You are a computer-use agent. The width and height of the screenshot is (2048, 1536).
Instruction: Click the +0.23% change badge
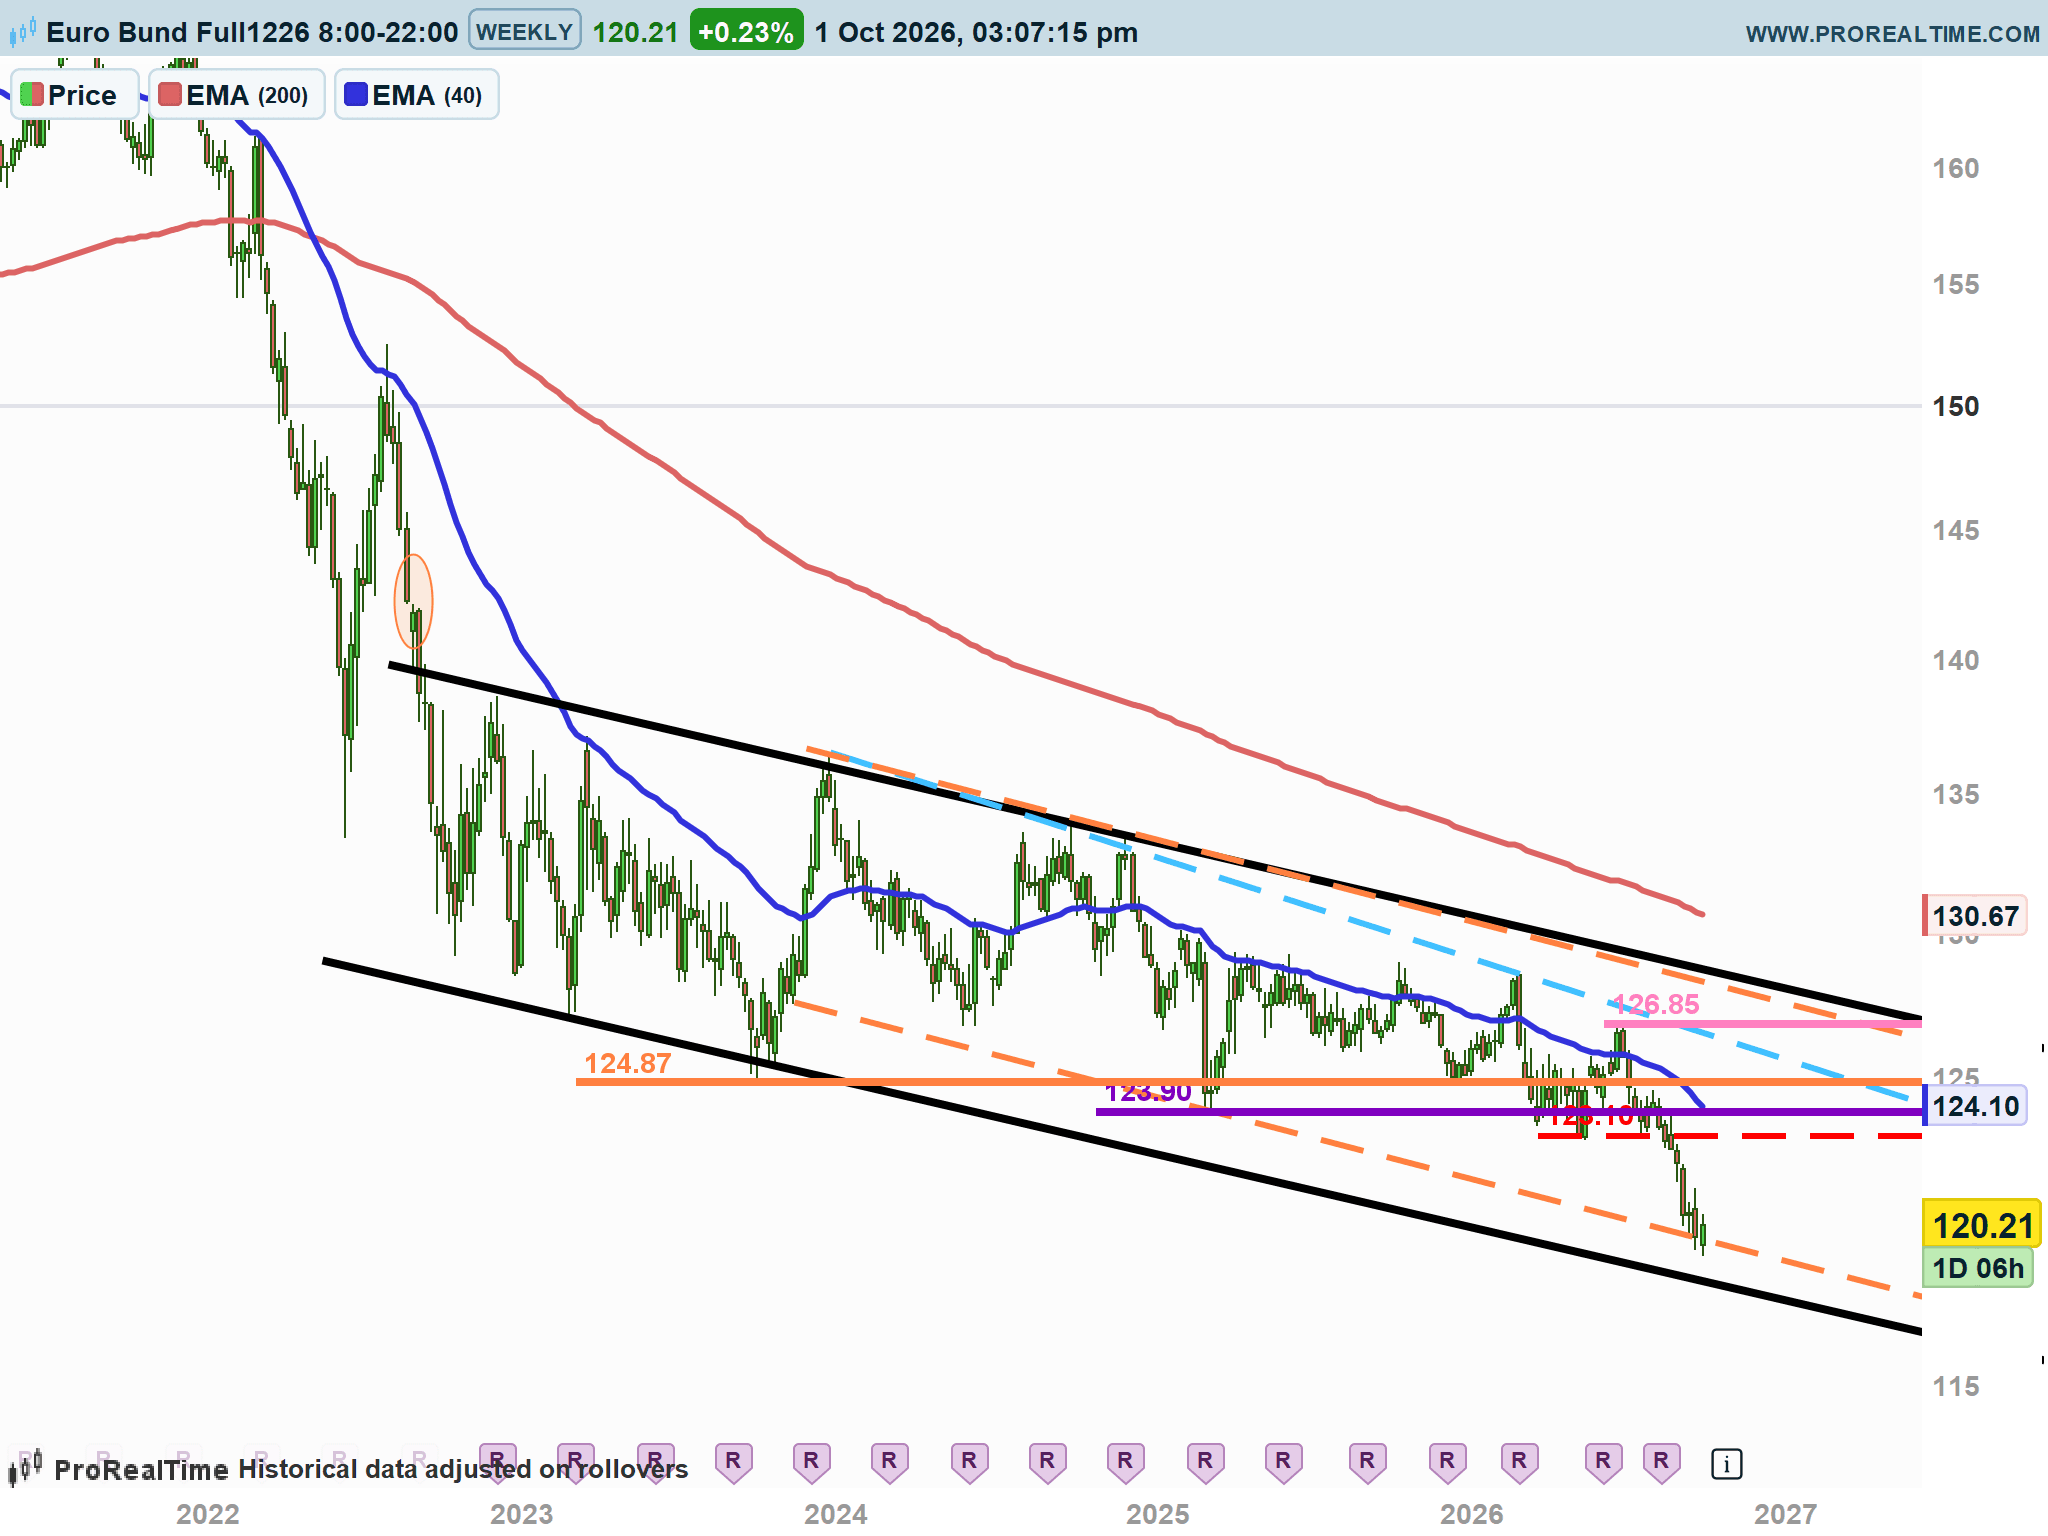pos(746,32)
